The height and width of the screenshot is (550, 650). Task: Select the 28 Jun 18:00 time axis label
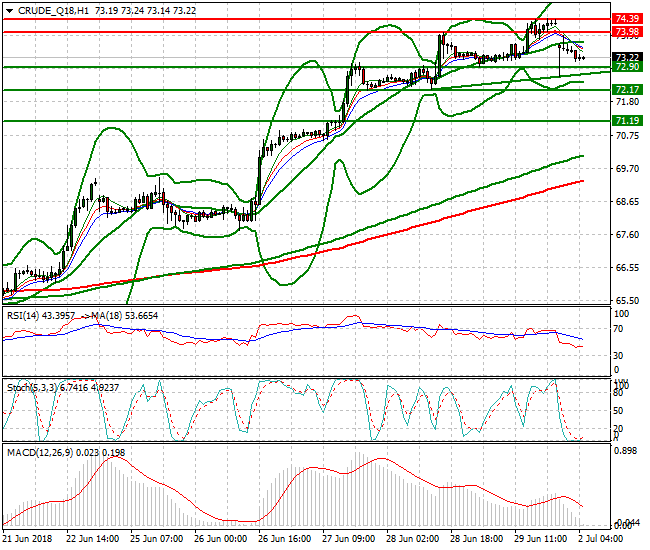pos(477,539)
